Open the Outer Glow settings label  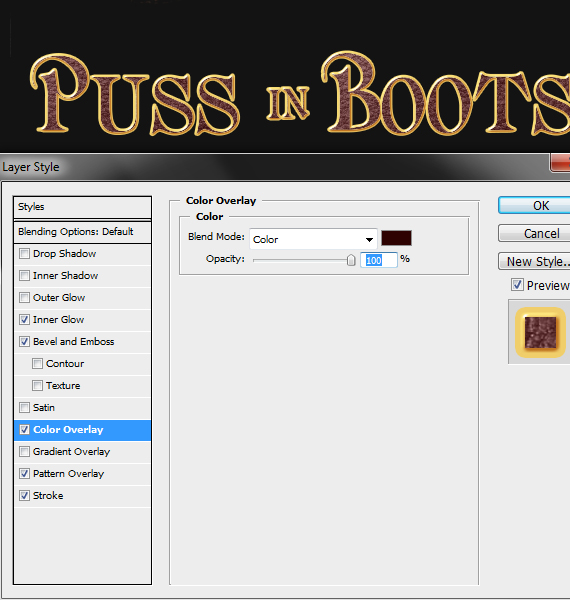(59, 298)
